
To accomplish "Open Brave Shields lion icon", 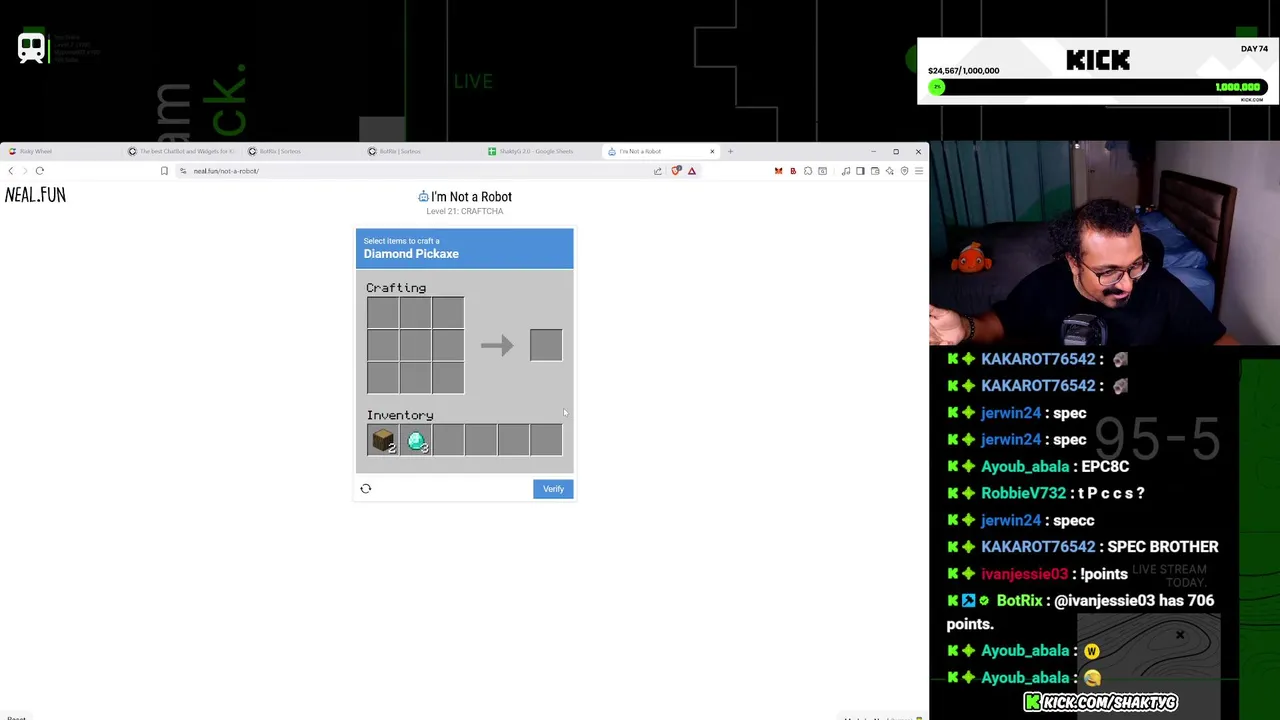I will 676,171.
